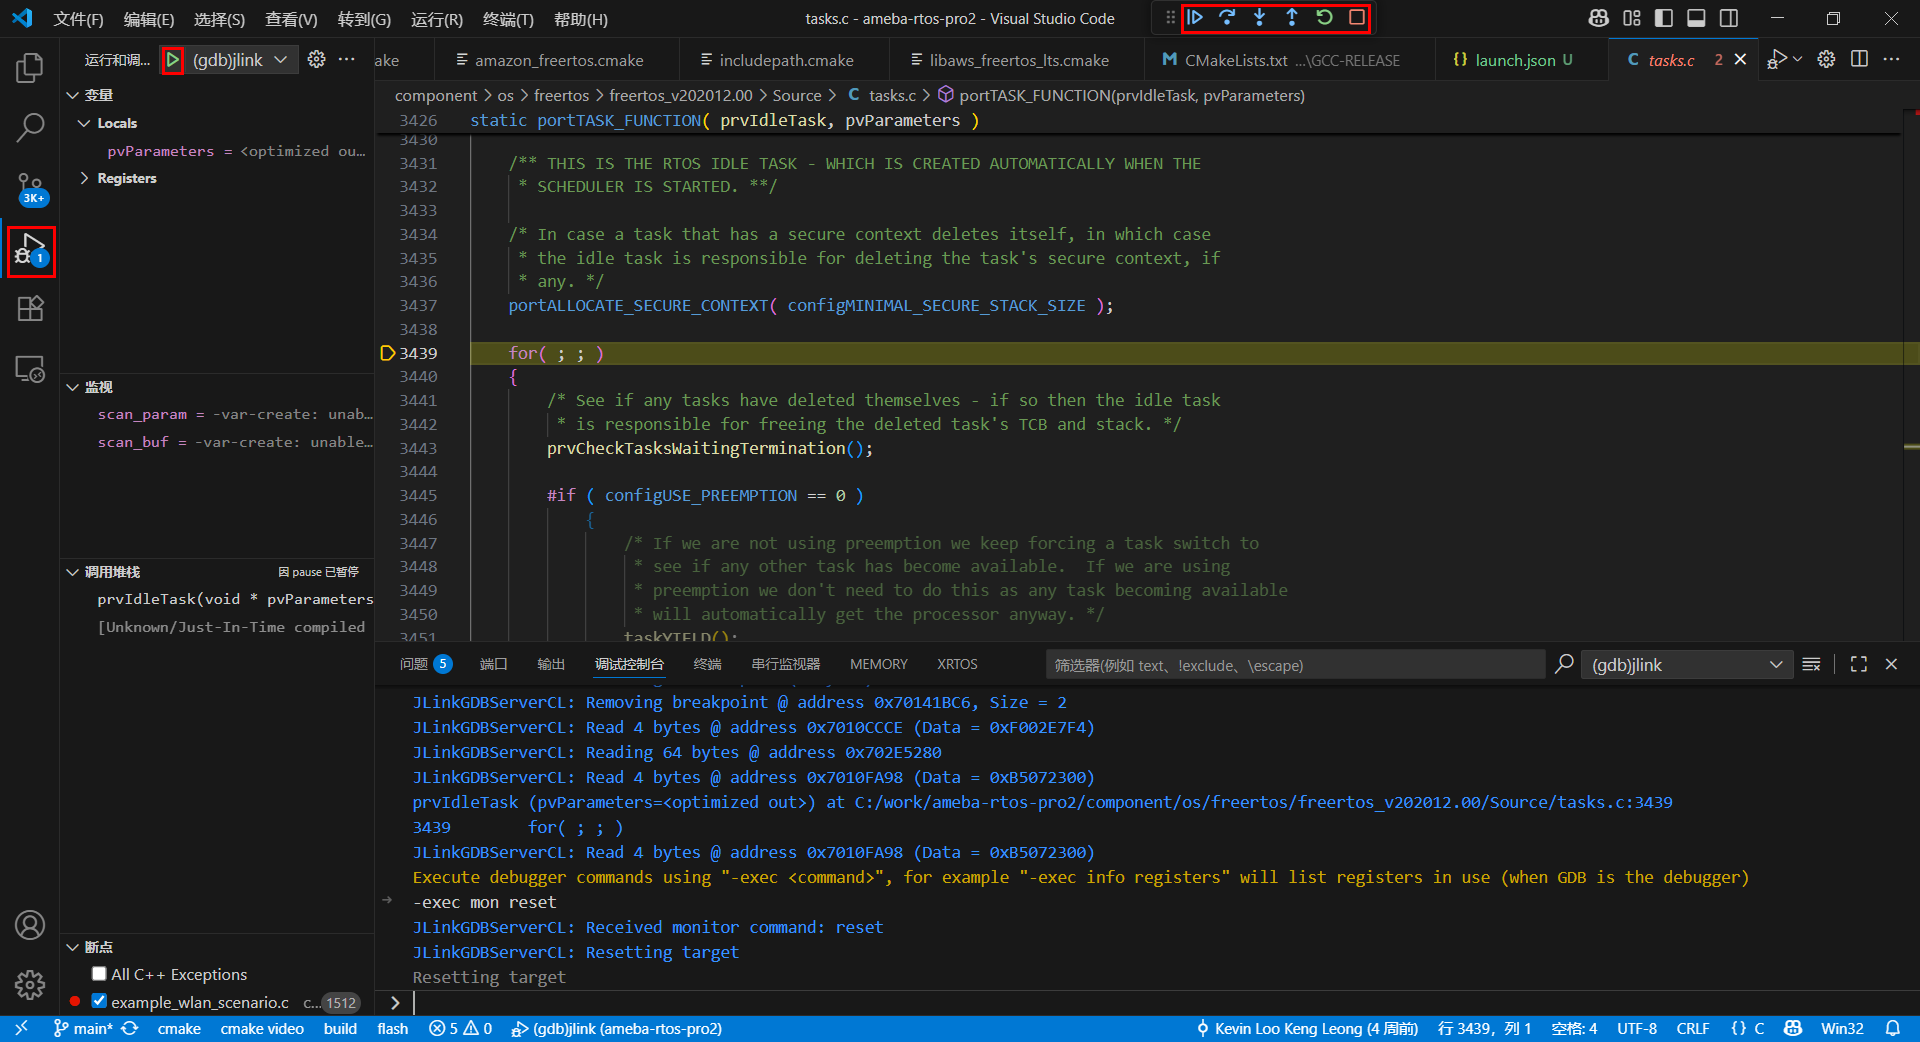
Task: Open more actions in Run and Debug header
Action: tap(347, 60)
